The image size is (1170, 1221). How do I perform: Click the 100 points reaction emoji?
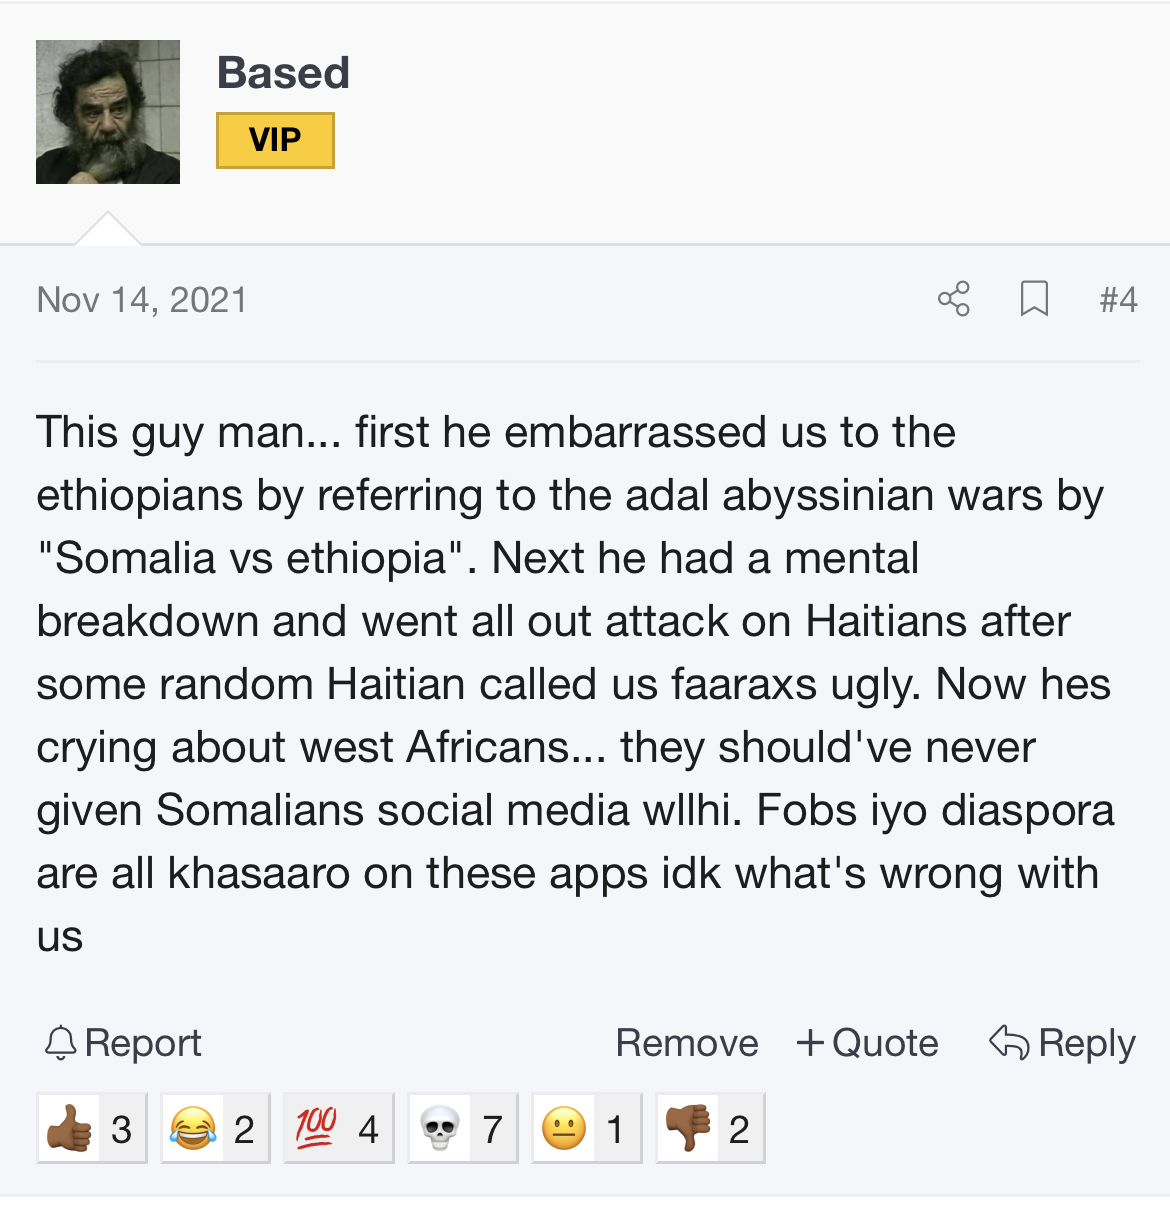point(316,1128)
